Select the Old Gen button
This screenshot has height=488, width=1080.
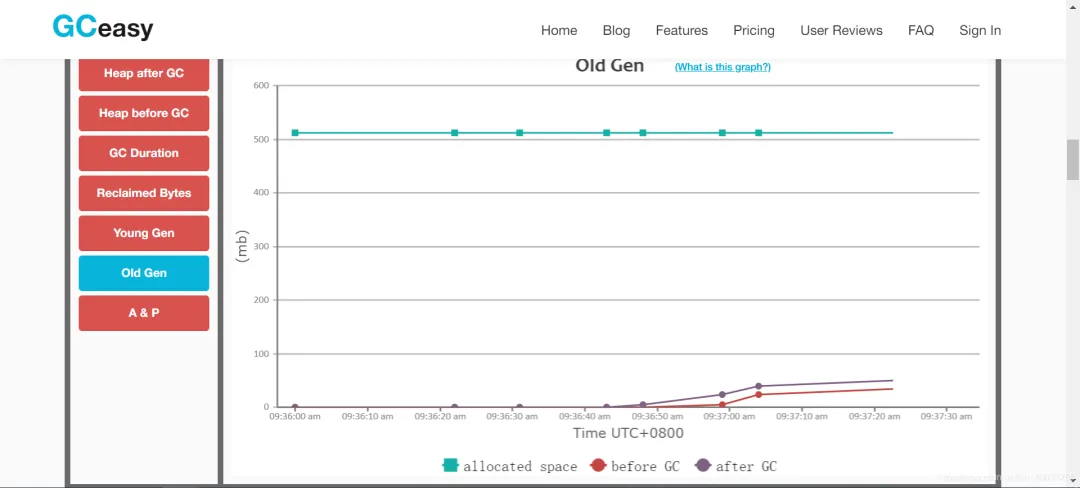click(x=144, y=273)
